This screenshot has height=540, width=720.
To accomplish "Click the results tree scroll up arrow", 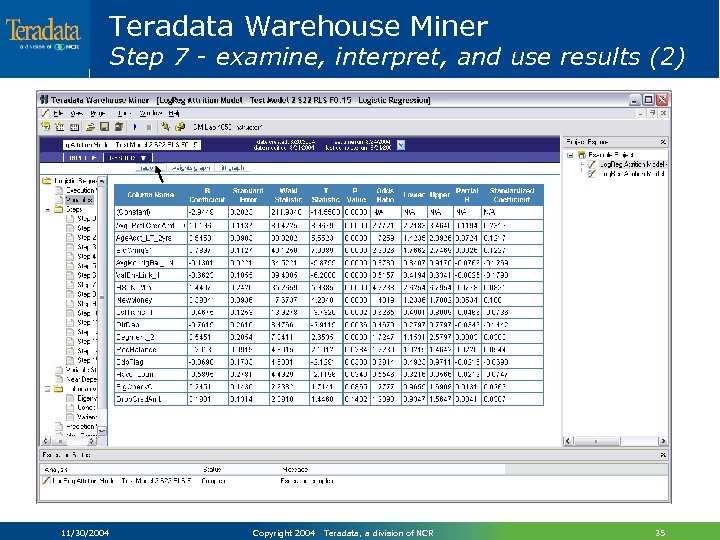I will (x=102, y=181).
